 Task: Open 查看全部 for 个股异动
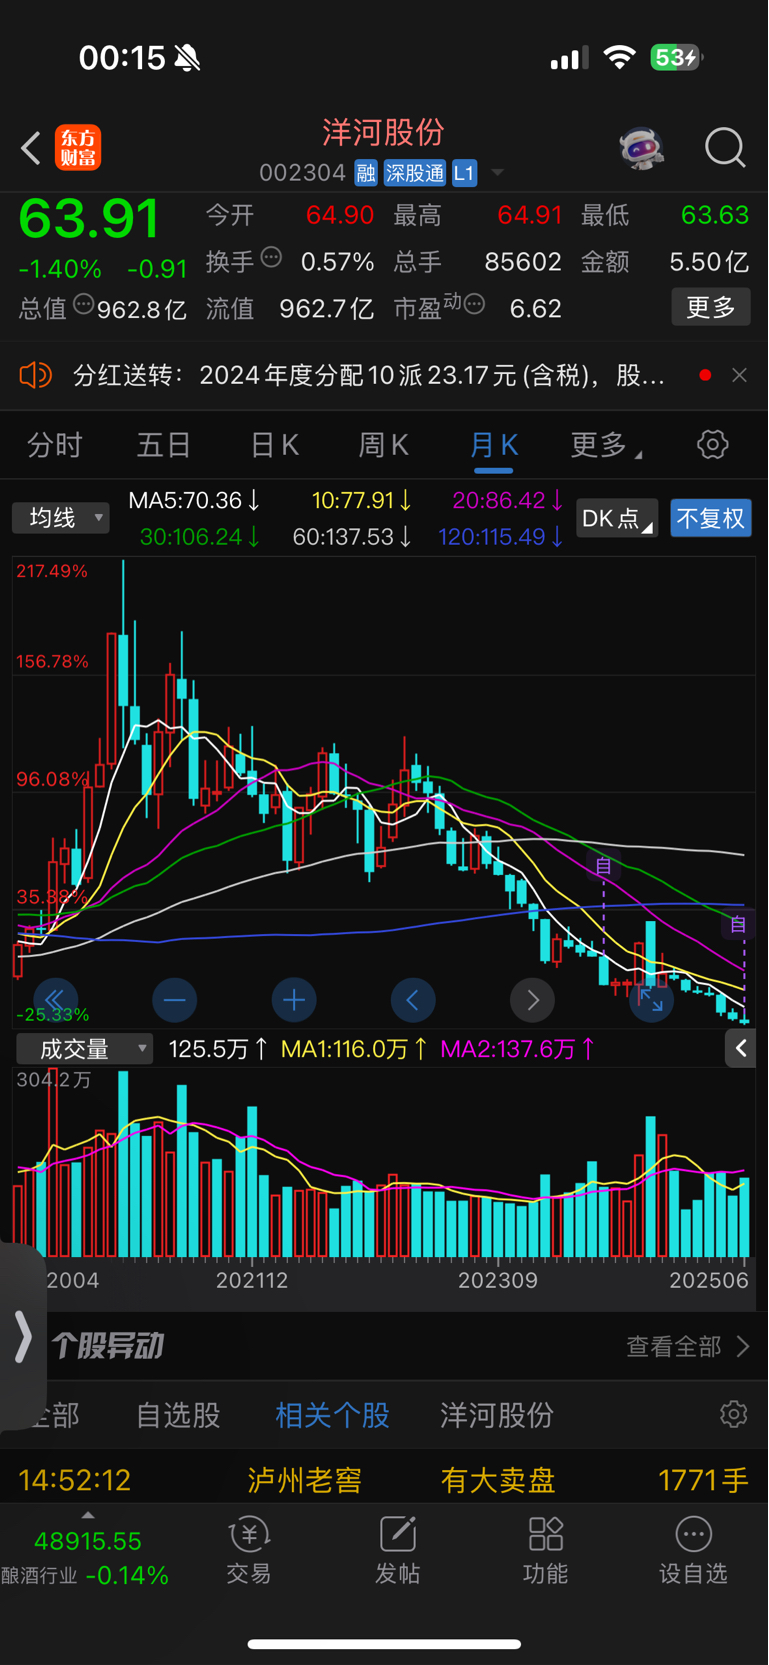[688, 1346]
